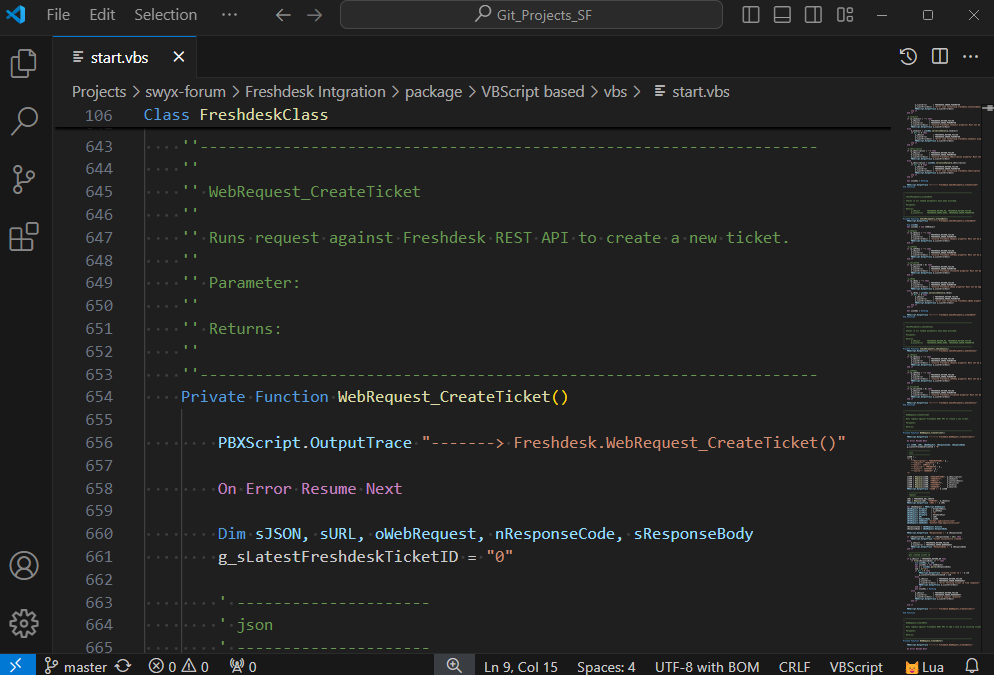Go forward with the right arrow

click(314, 15)
